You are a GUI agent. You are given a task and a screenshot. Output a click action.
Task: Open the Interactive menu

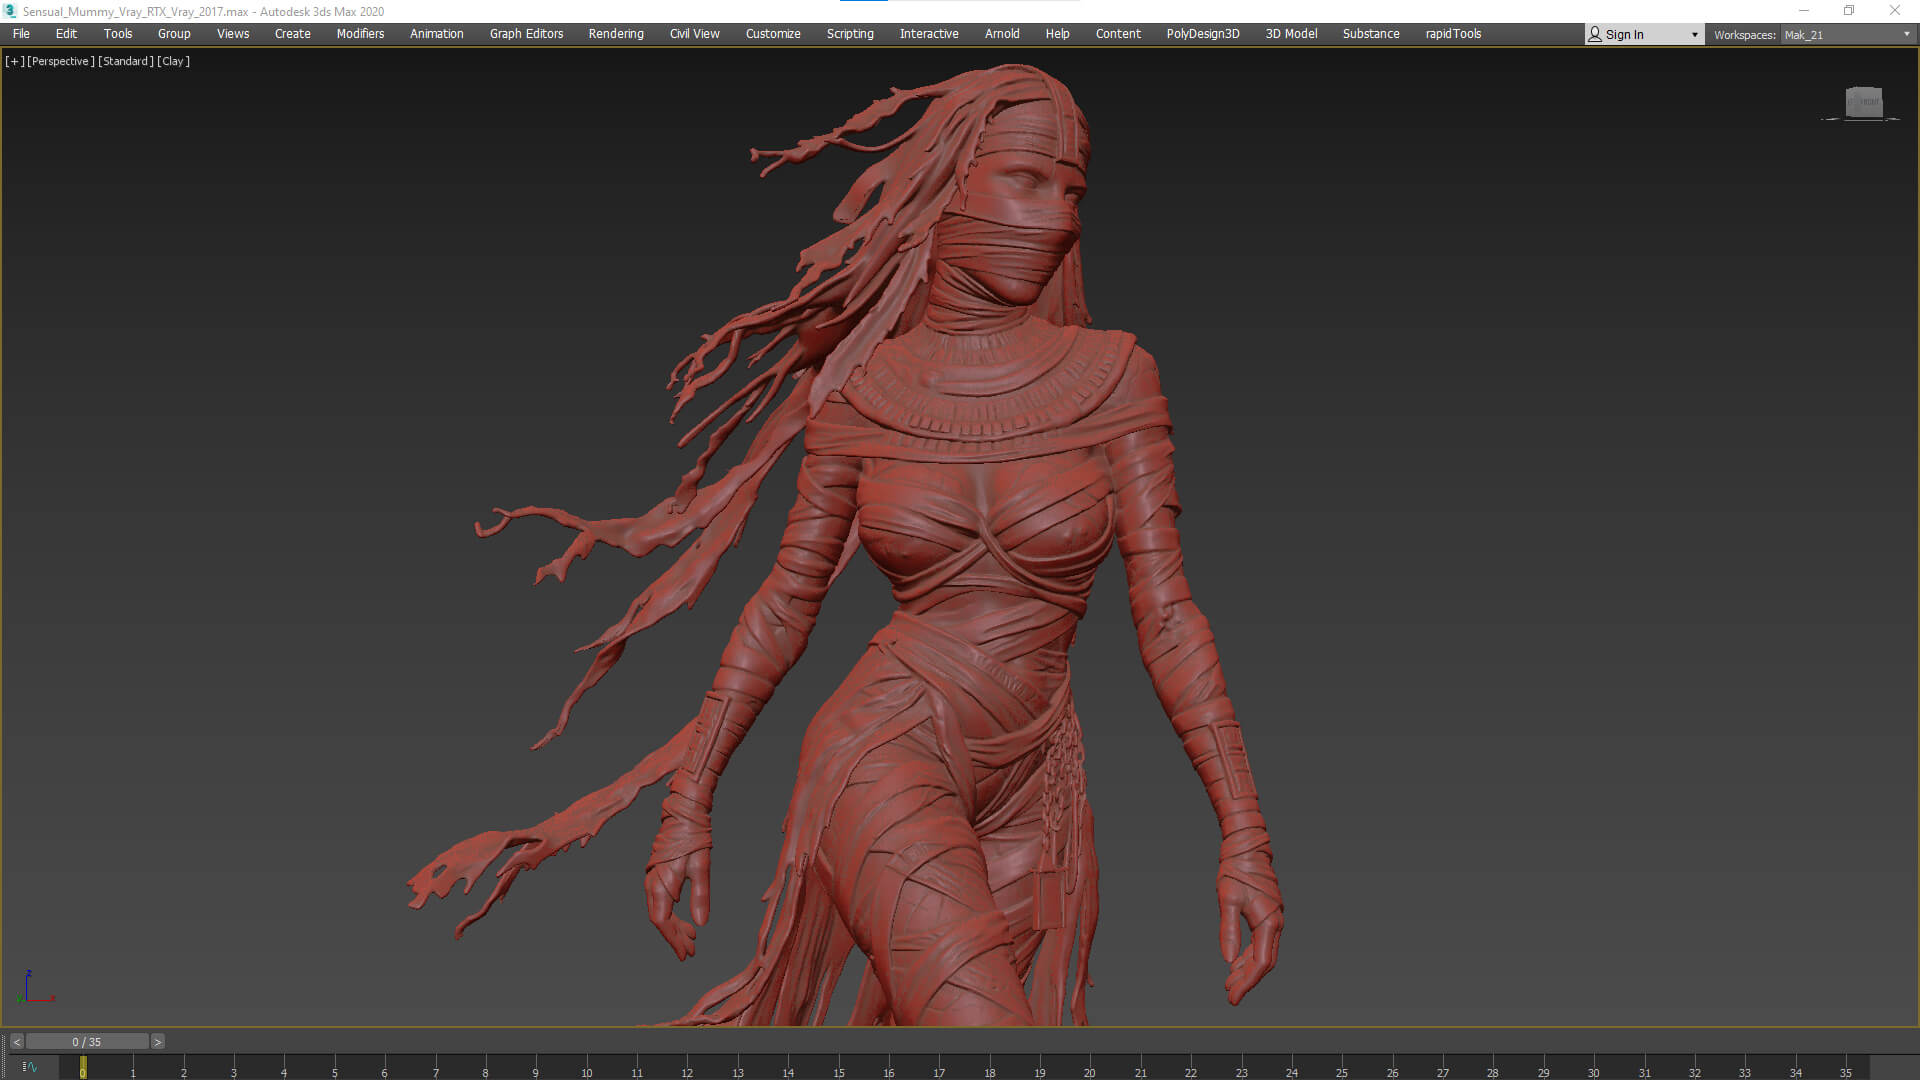click(x=929, y=34)
